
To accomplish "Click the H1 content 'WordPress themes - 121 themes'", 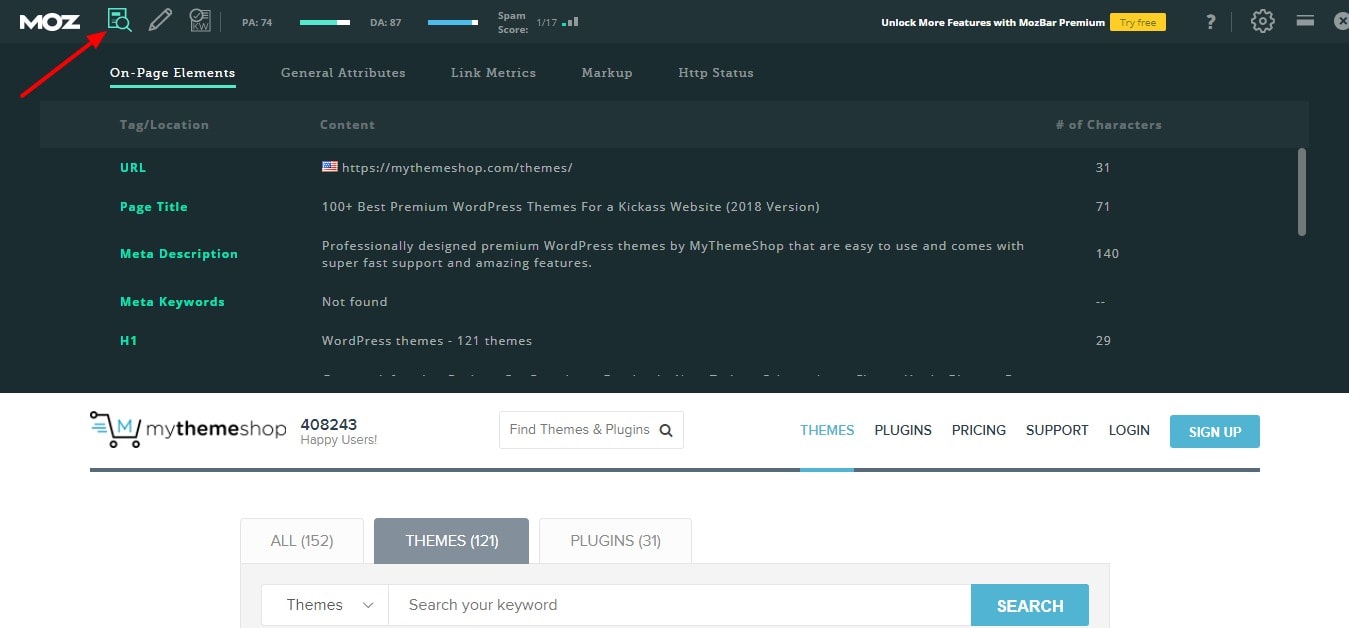I will click(427, 341).
